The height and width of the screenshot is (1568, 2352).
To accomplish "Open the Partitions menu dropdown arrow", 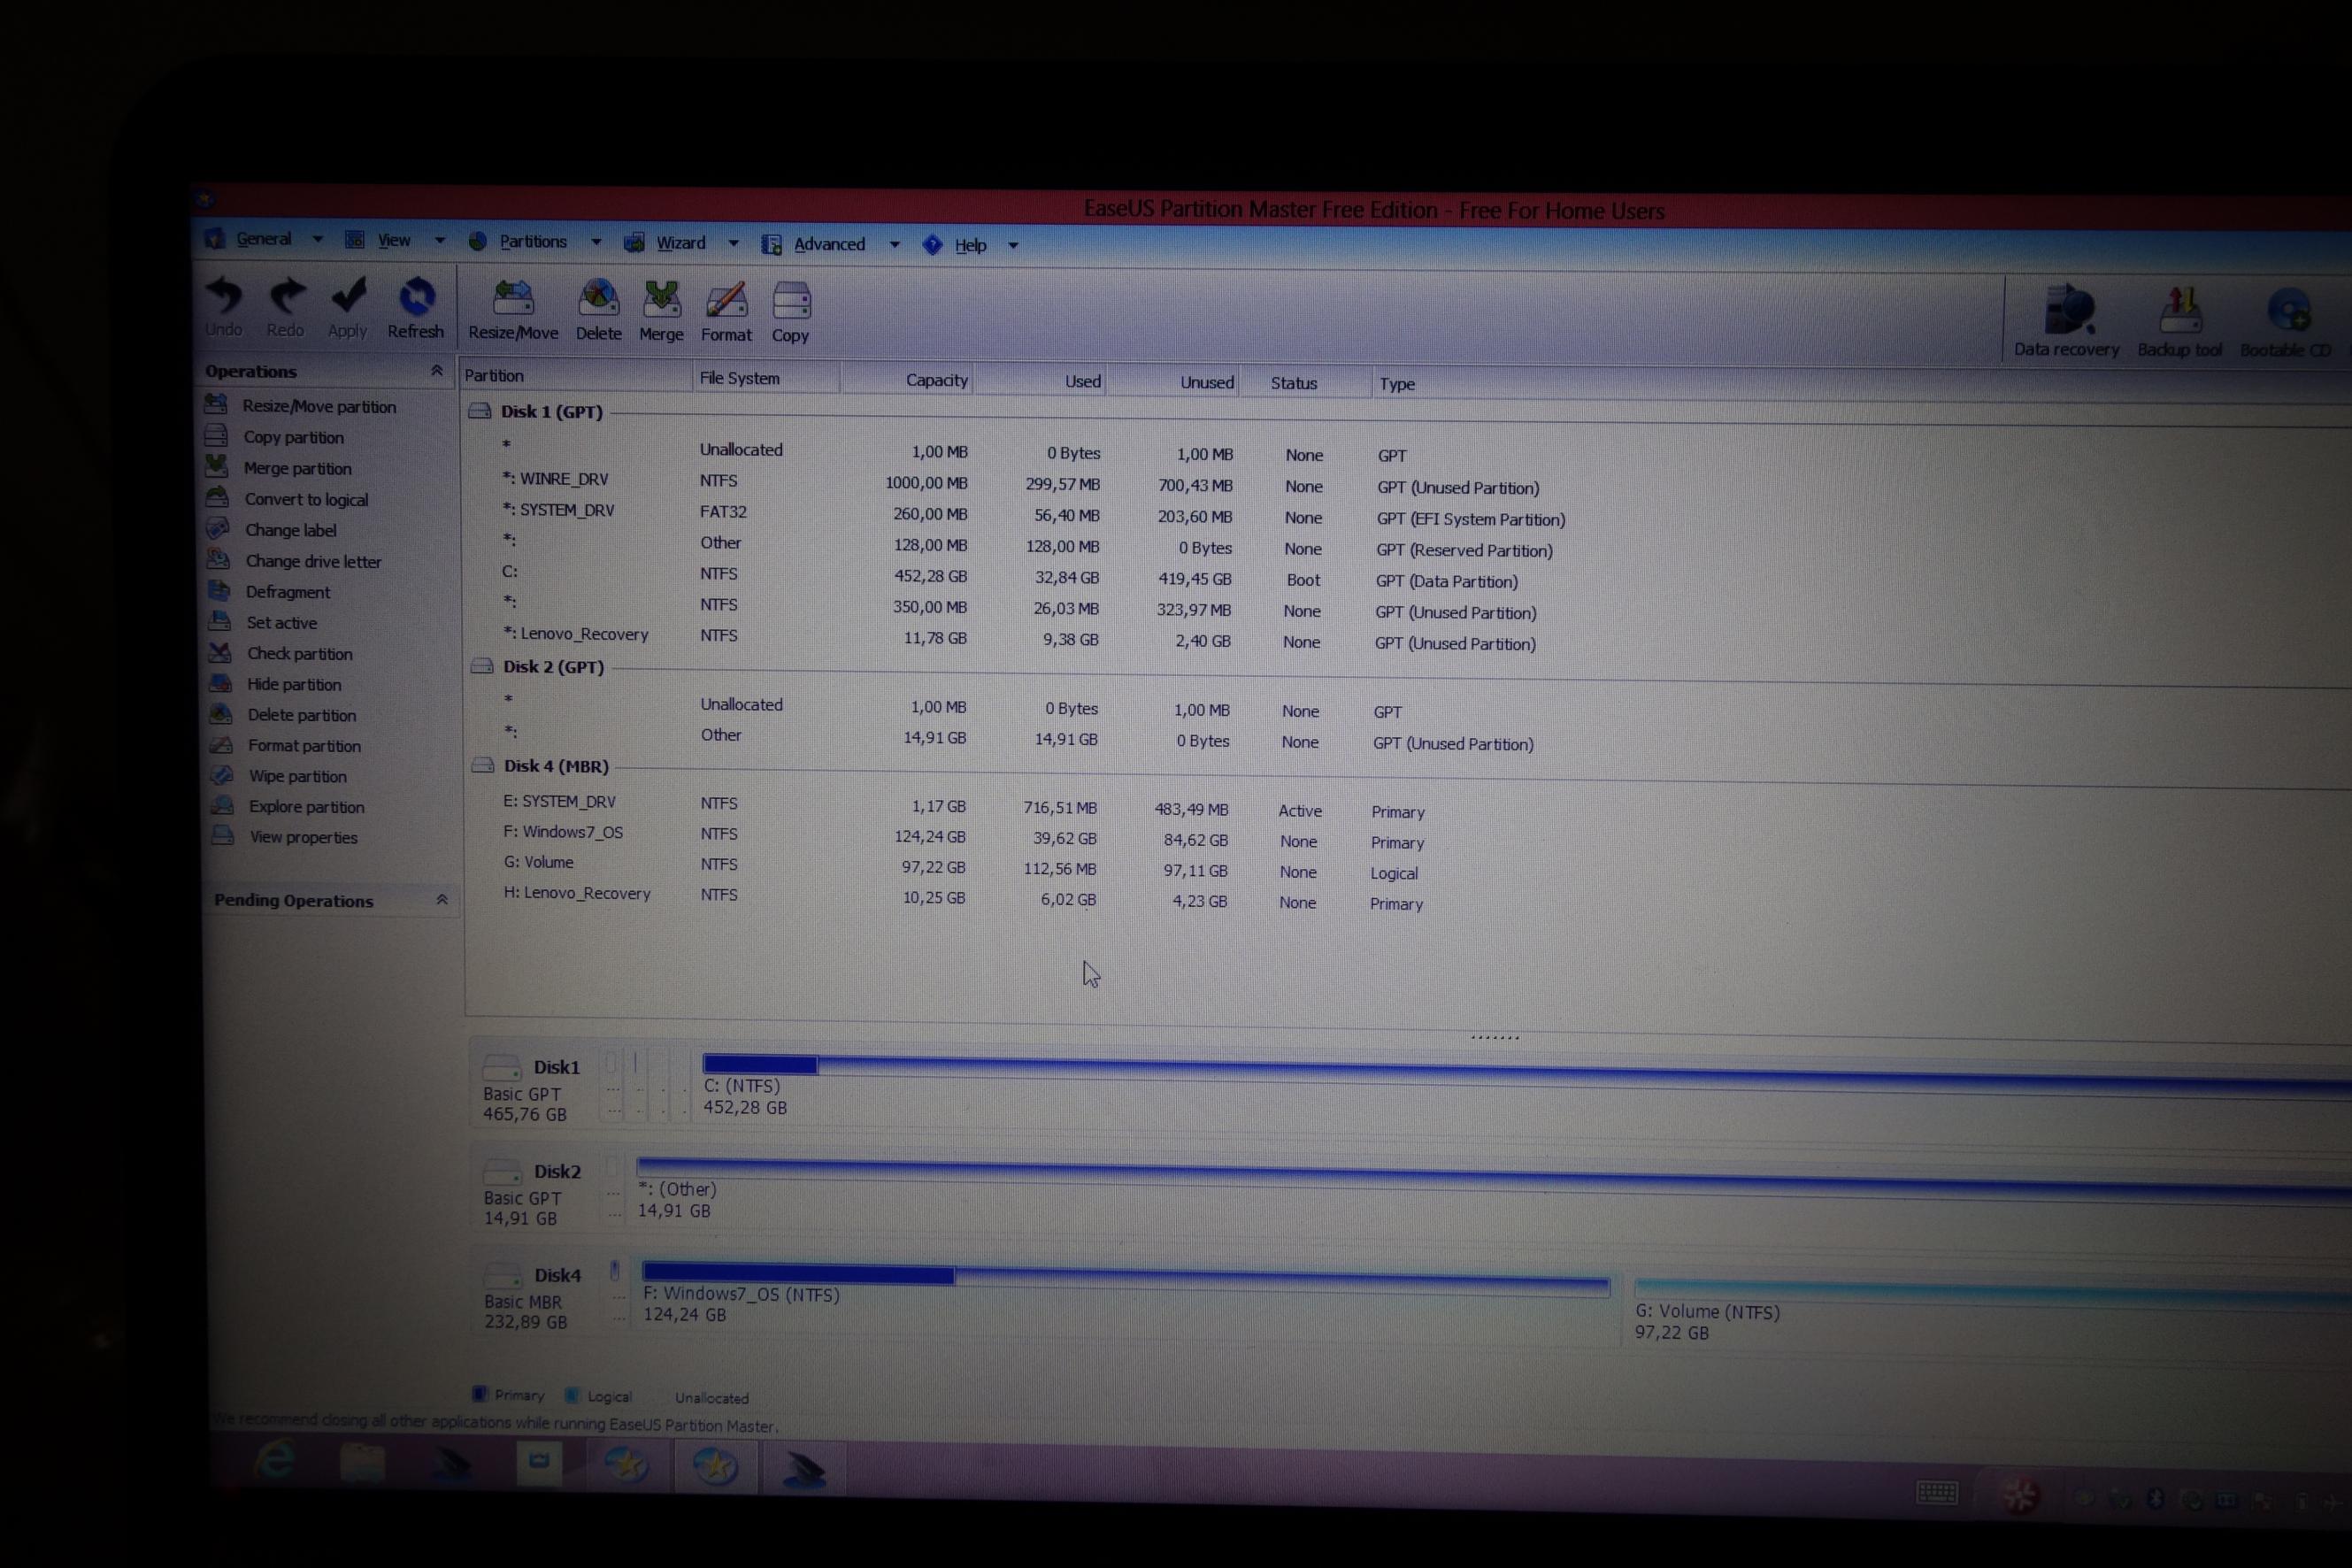I will click(x=596, y=242).
